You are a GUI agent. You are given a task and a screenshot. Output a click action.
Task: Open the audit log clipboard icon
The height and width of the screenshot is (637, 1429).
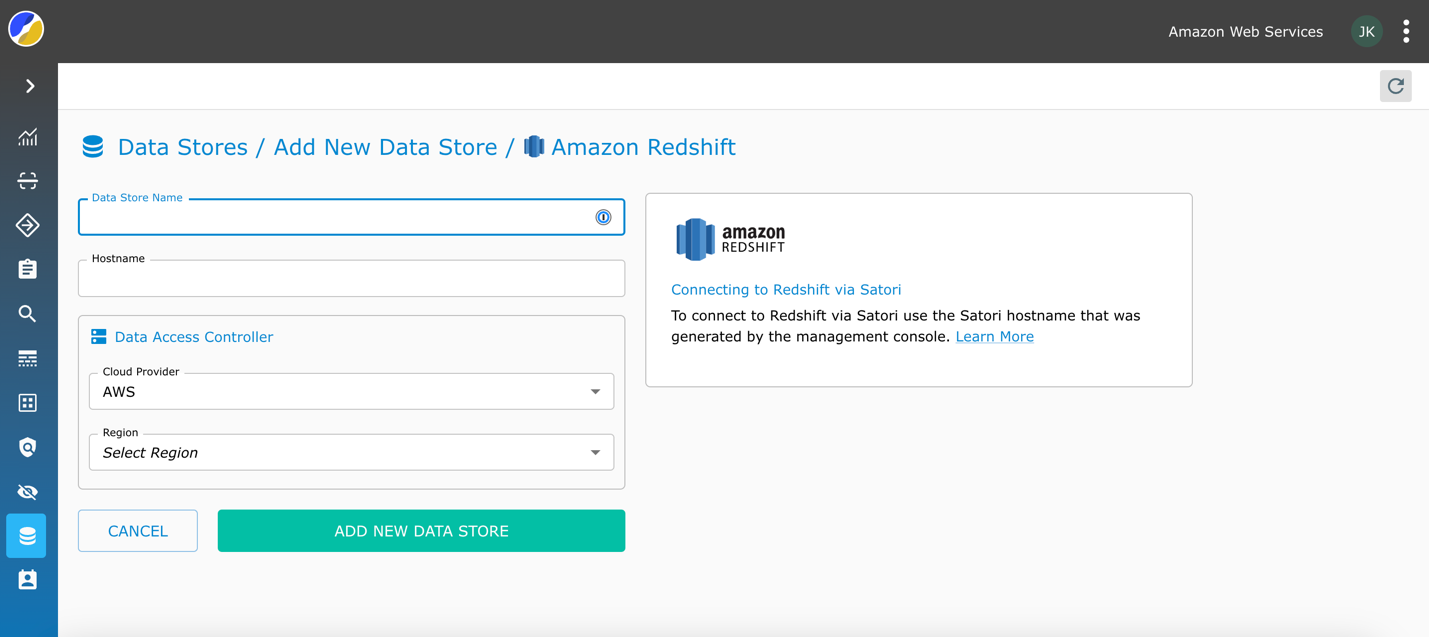pos(27,268)
